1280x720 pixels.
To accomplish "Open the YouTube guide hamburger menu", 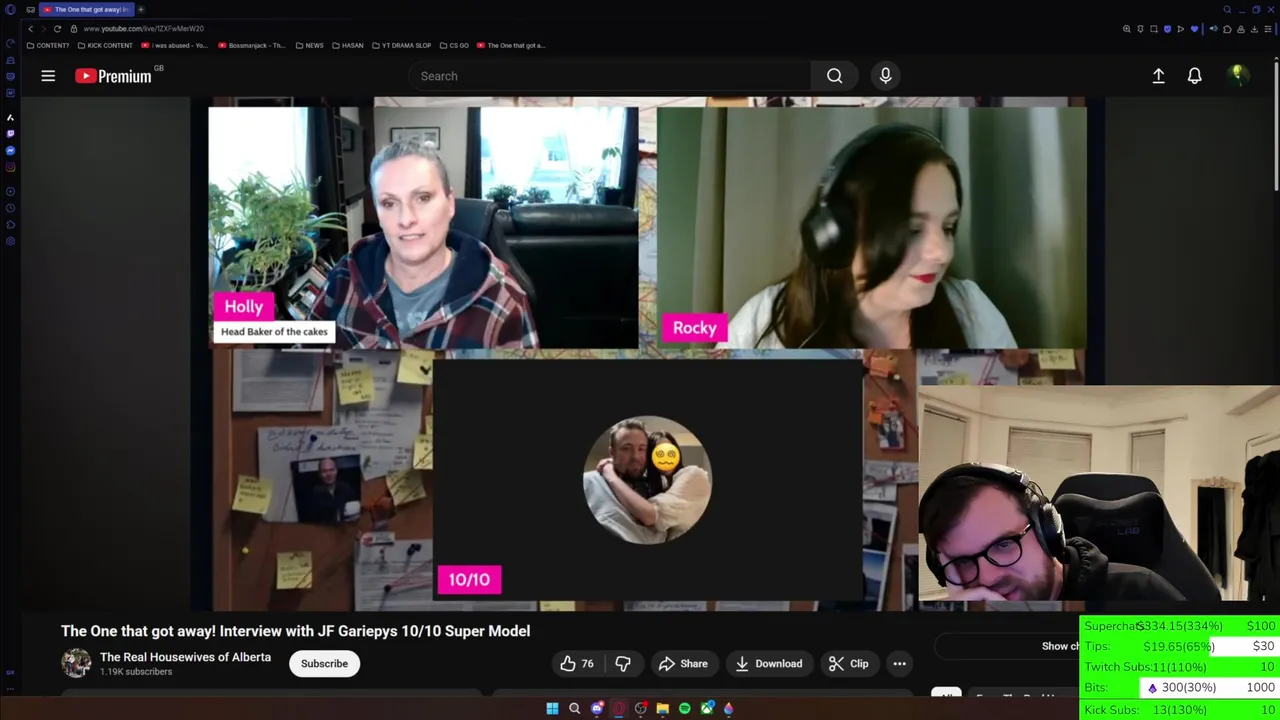I will pos(48,76).
